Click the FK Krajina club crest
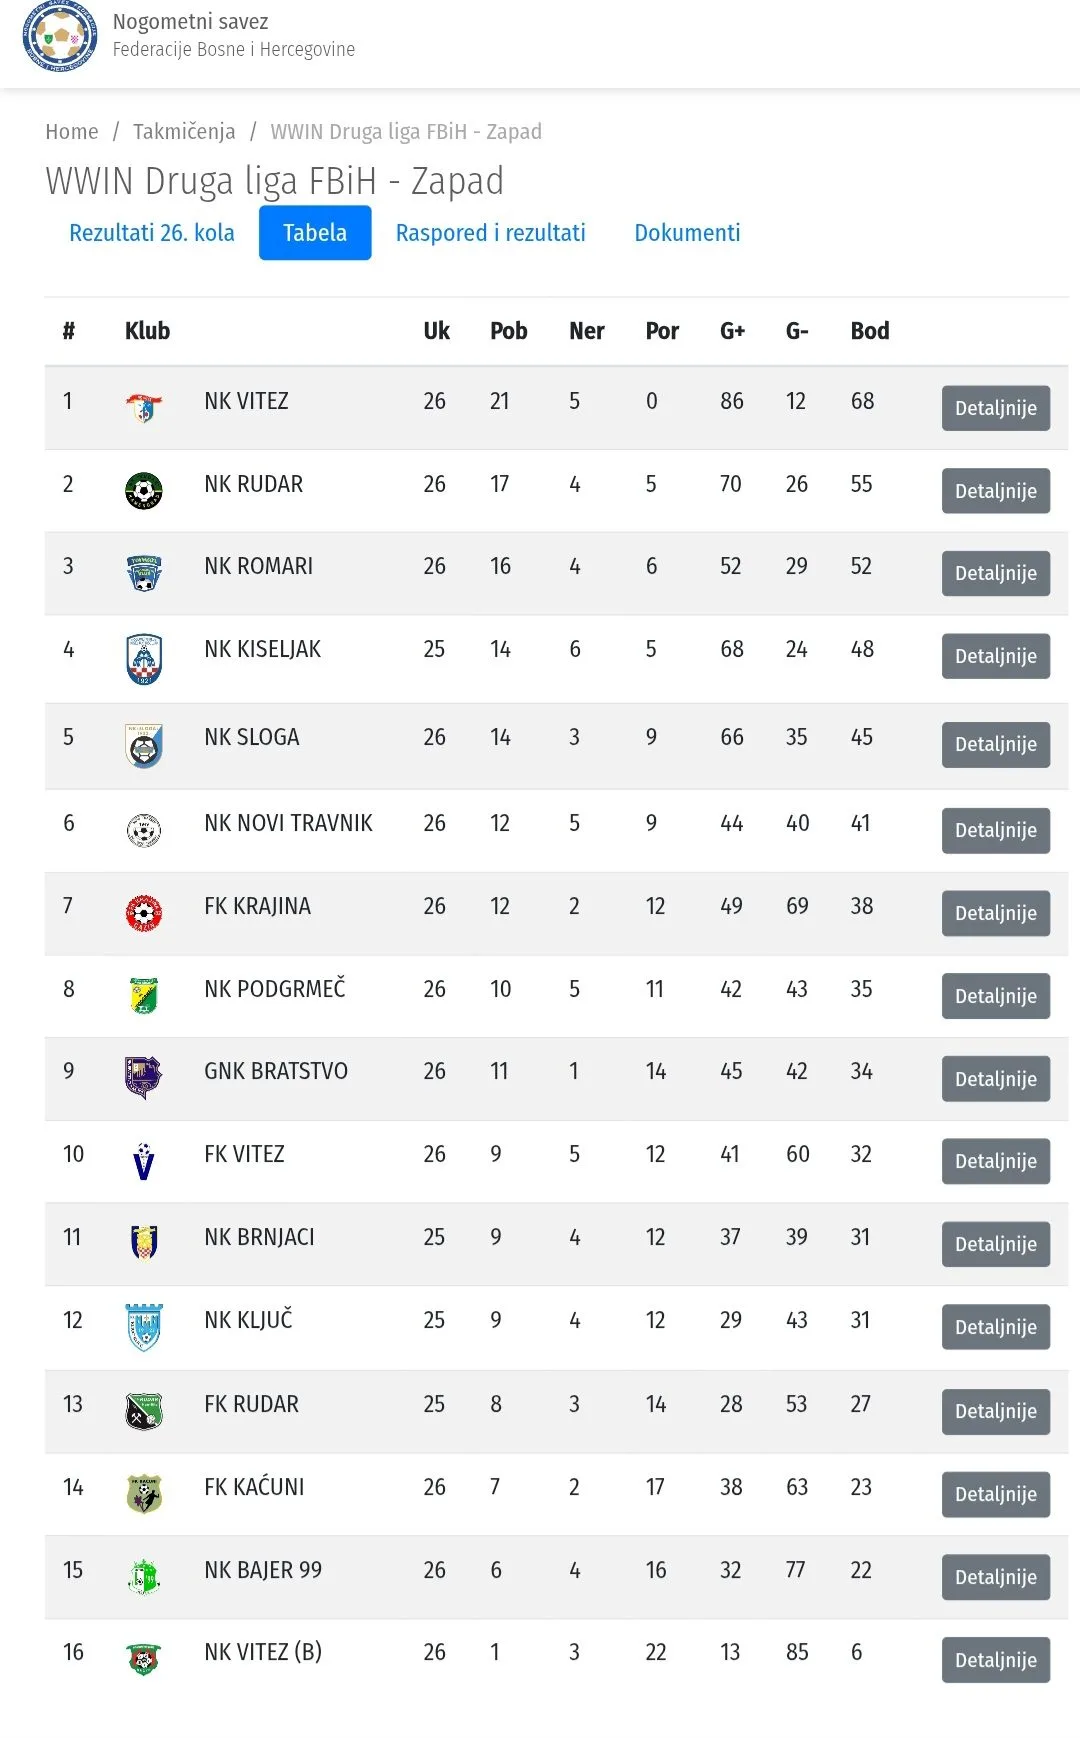Screen dimensions: 1080x1738 [144, 913]
